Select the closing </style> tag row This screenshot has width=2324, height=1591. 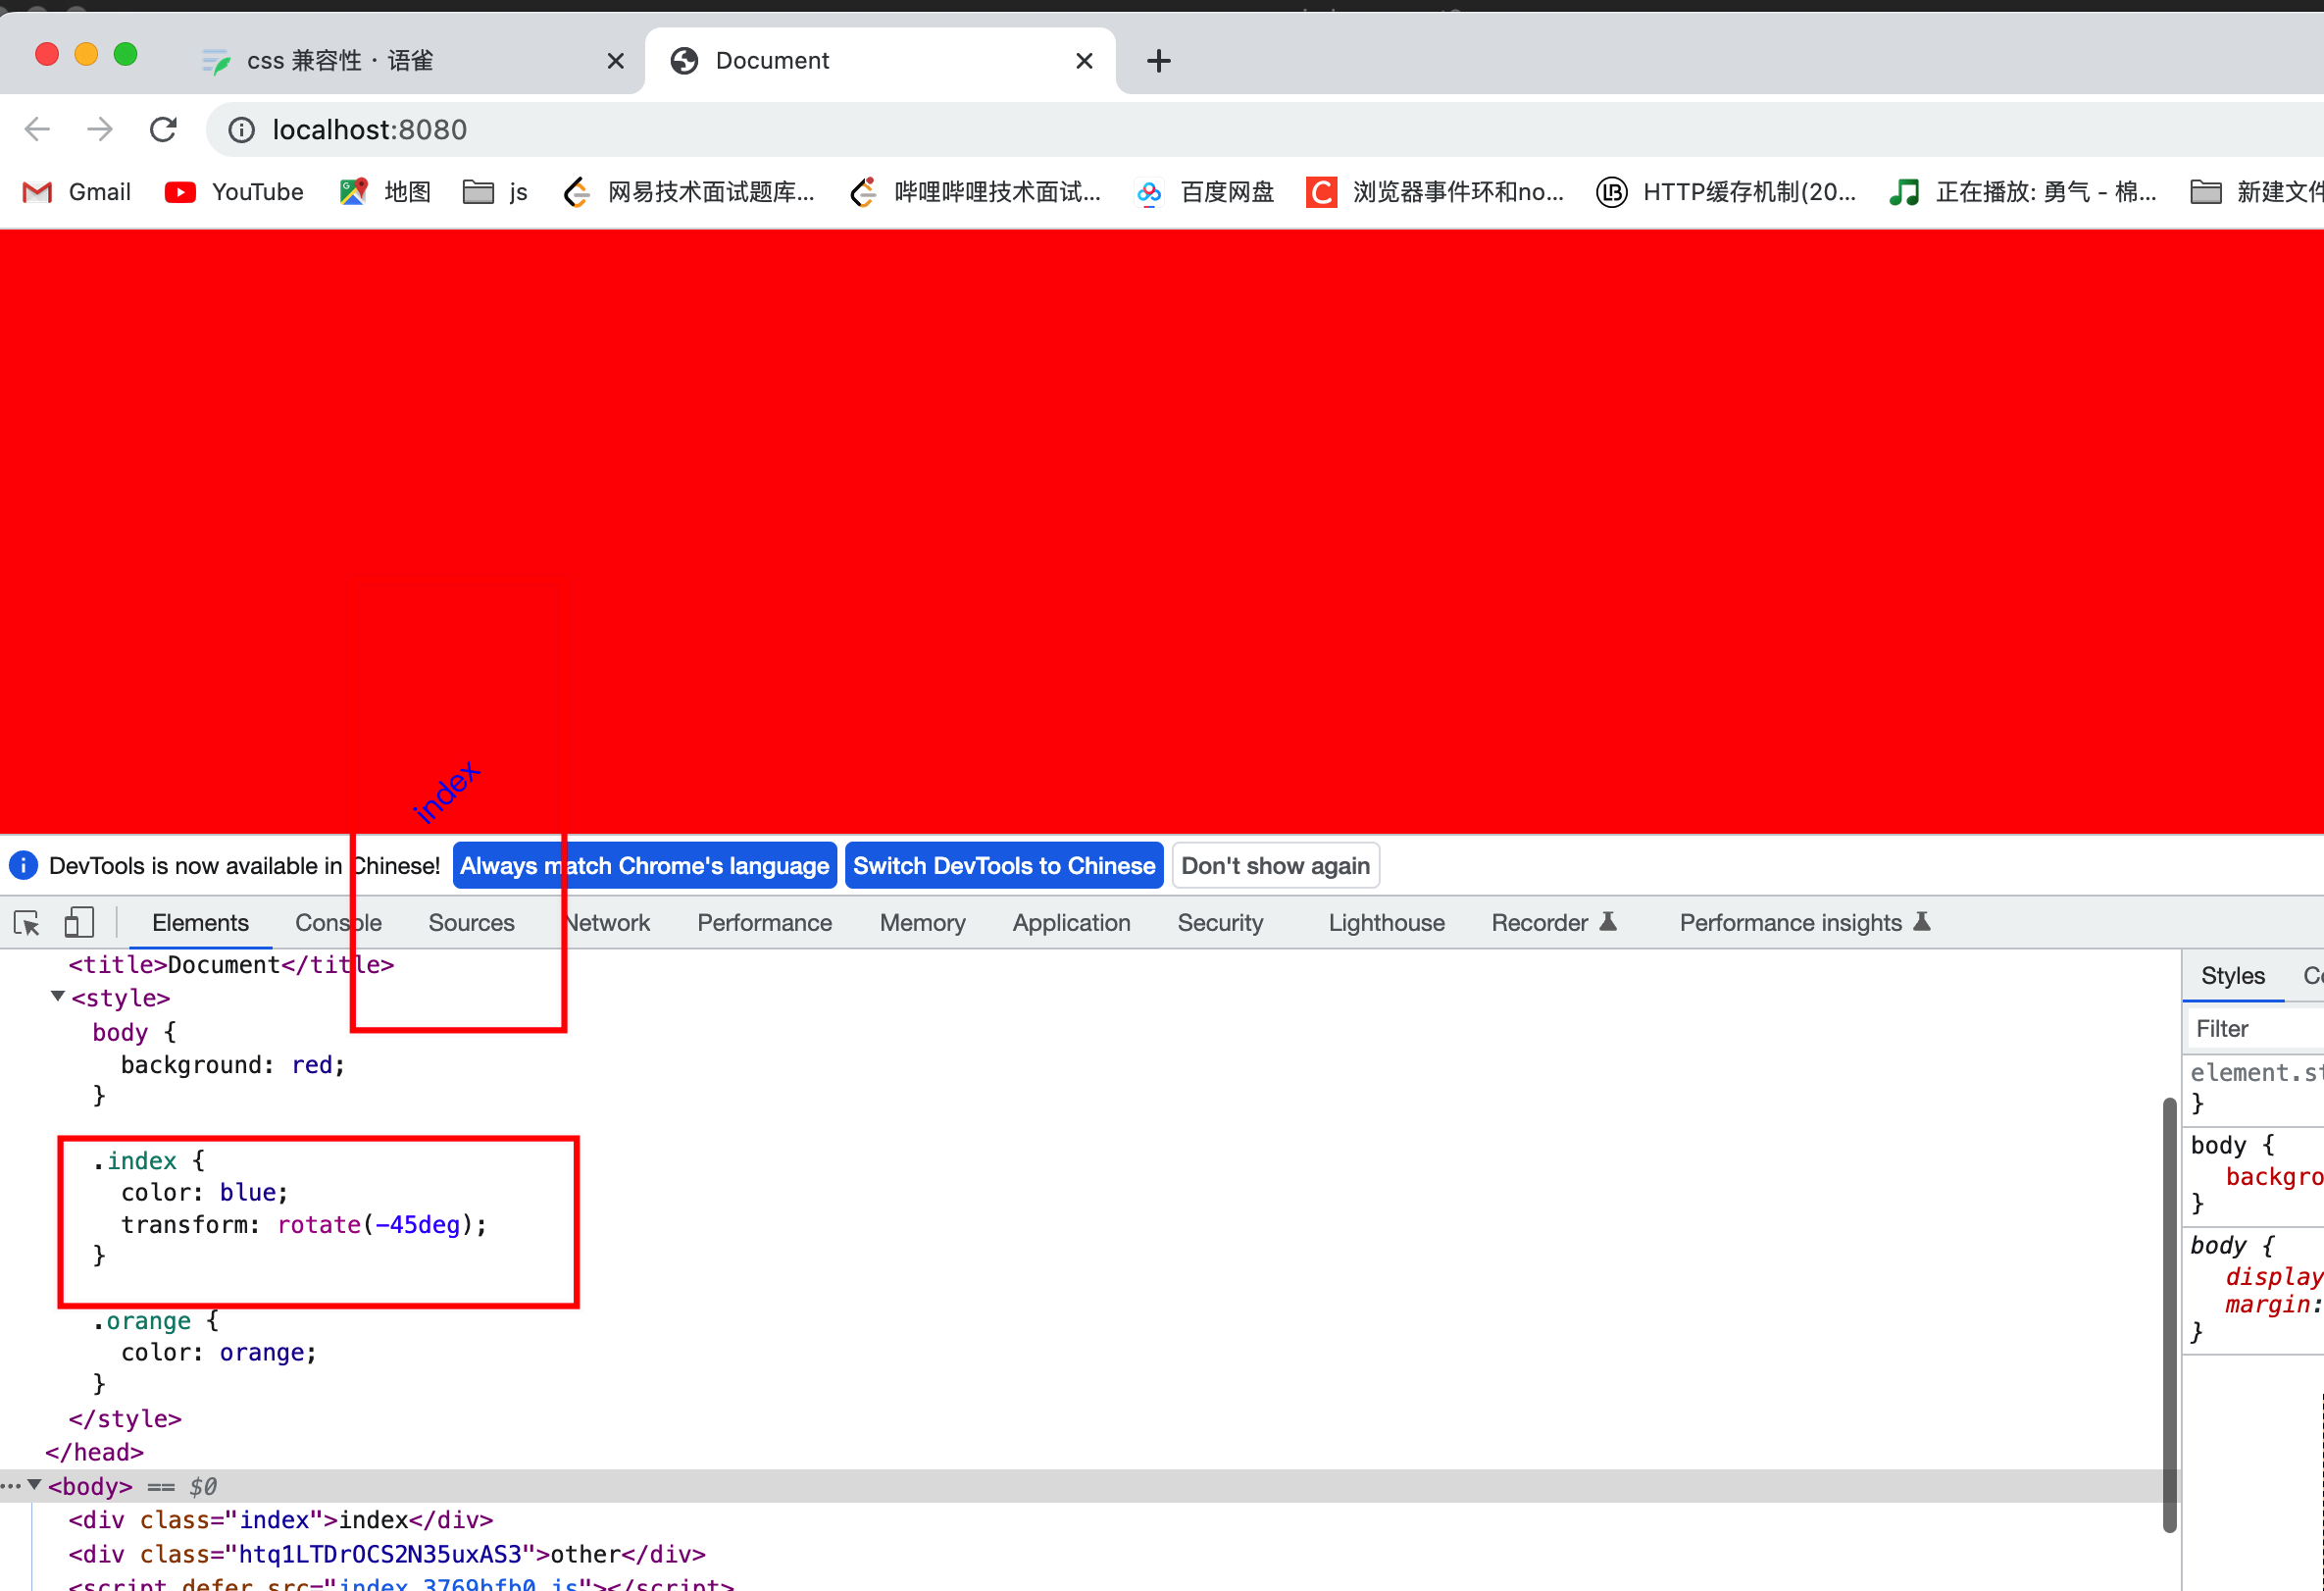pos(124,1420)
